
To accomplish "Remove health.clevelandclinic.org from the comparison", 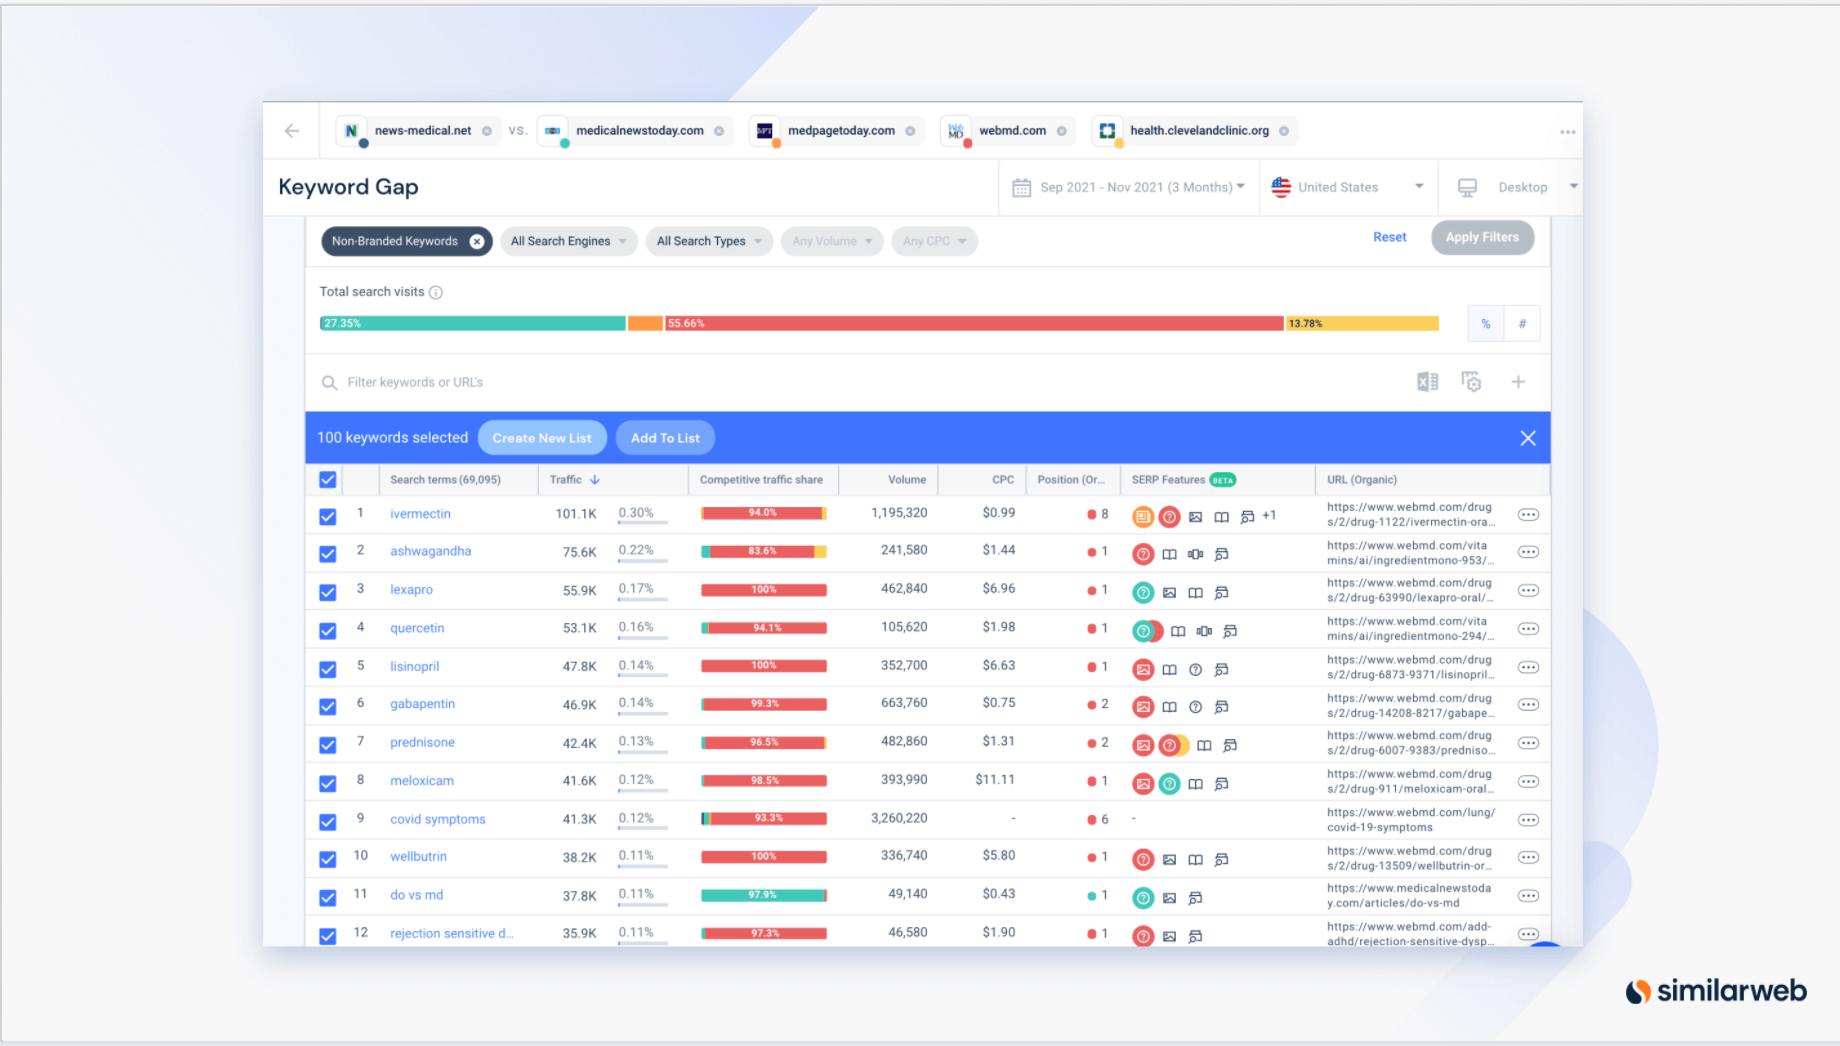I will point(1284,131).
